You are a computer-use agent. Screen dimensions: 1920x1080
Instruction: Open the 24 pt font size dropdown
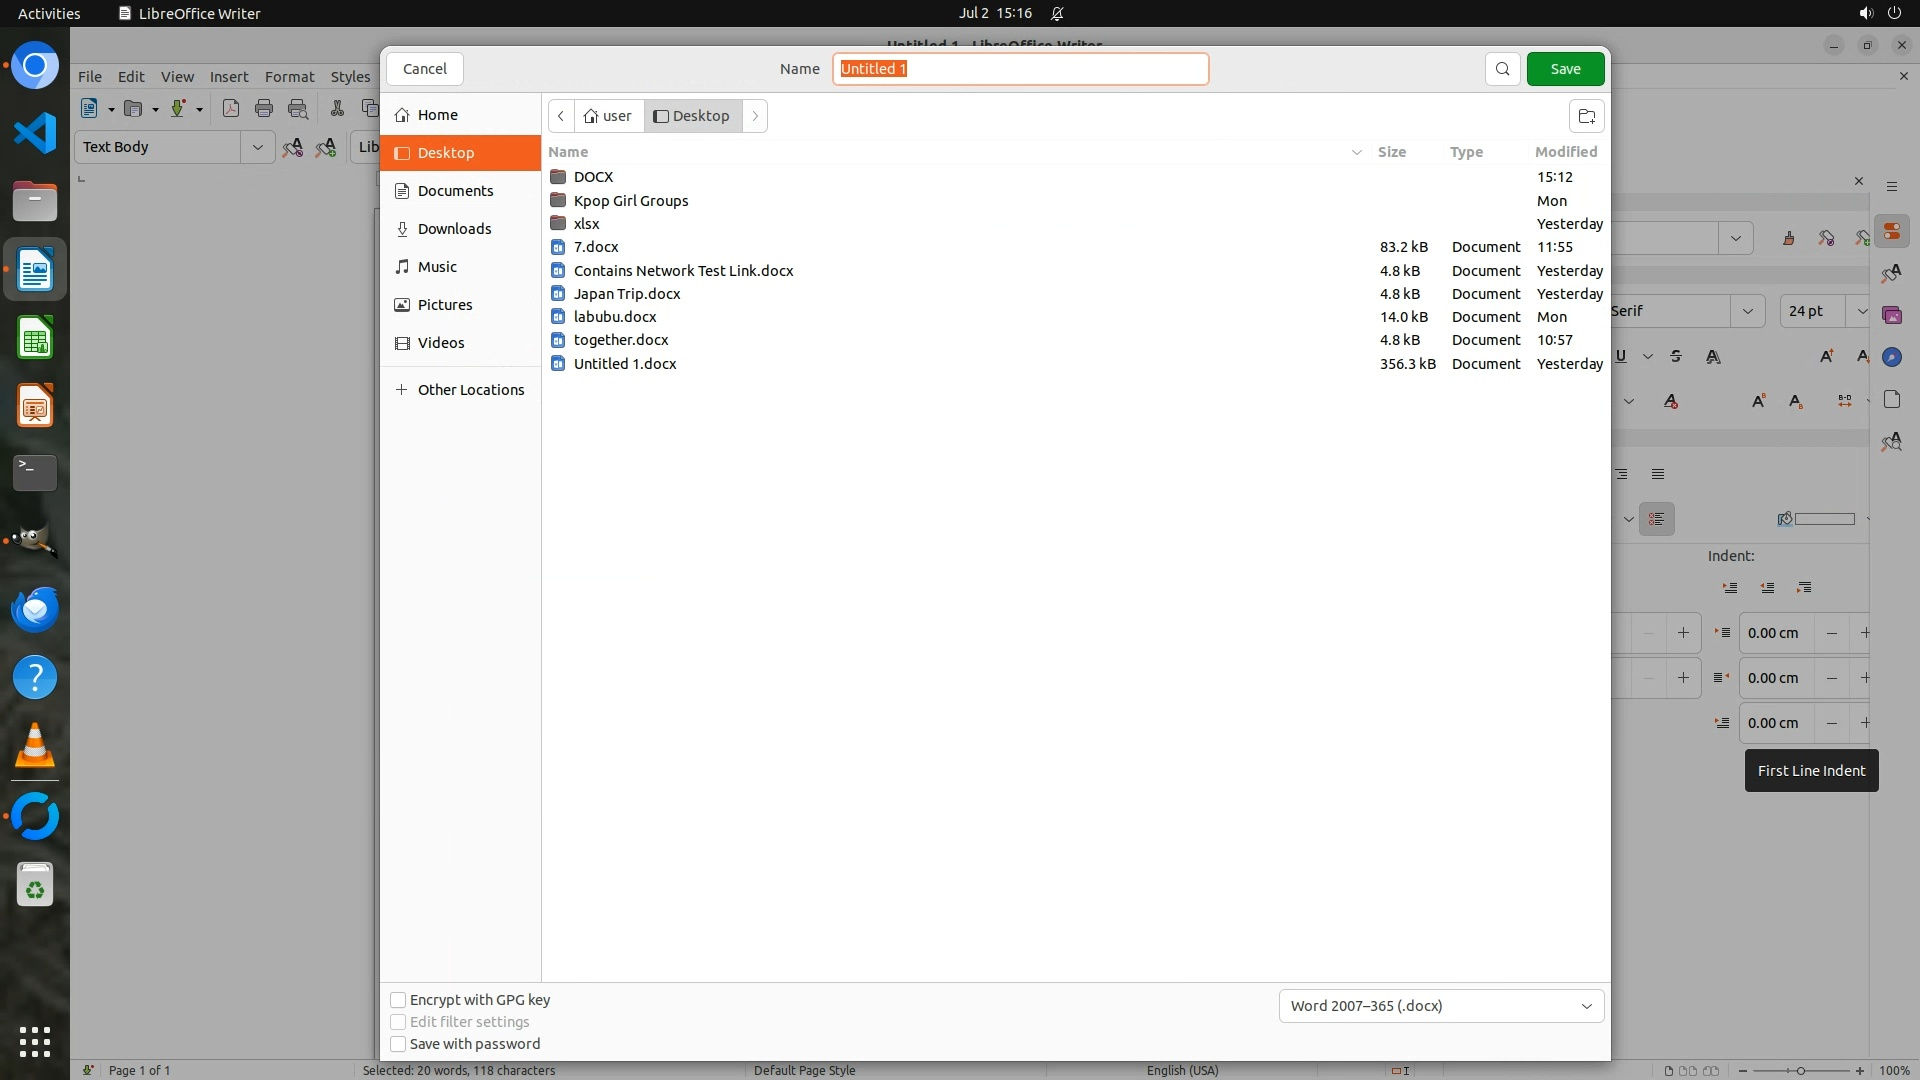(1861, 311)
